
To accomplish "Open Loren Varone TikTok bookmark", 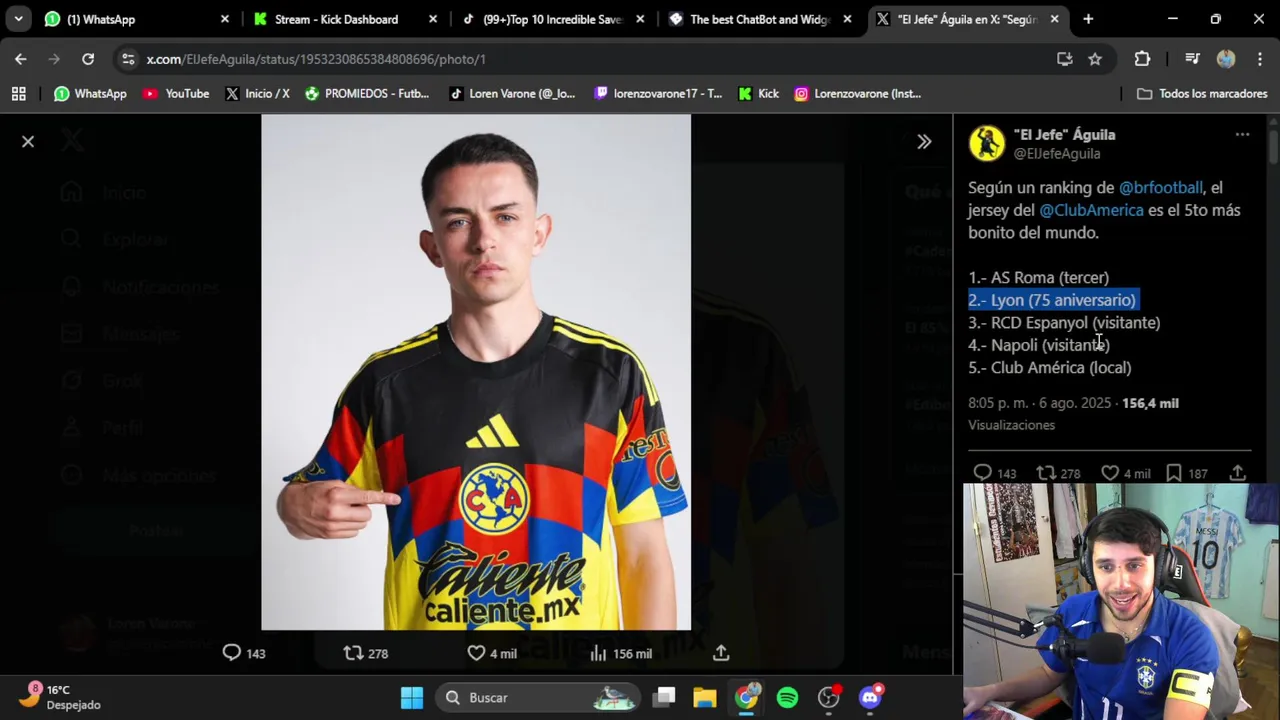I will pos(512,93).
